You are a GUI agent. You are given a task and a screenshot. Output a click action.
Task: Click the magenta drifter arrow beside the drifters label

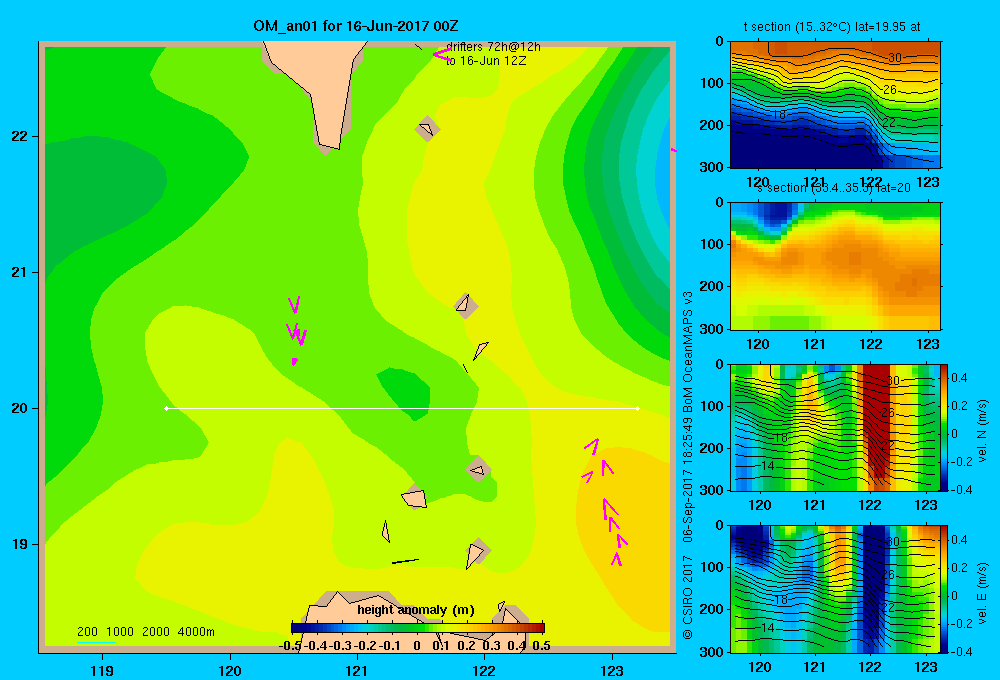[x=442, y=55]
